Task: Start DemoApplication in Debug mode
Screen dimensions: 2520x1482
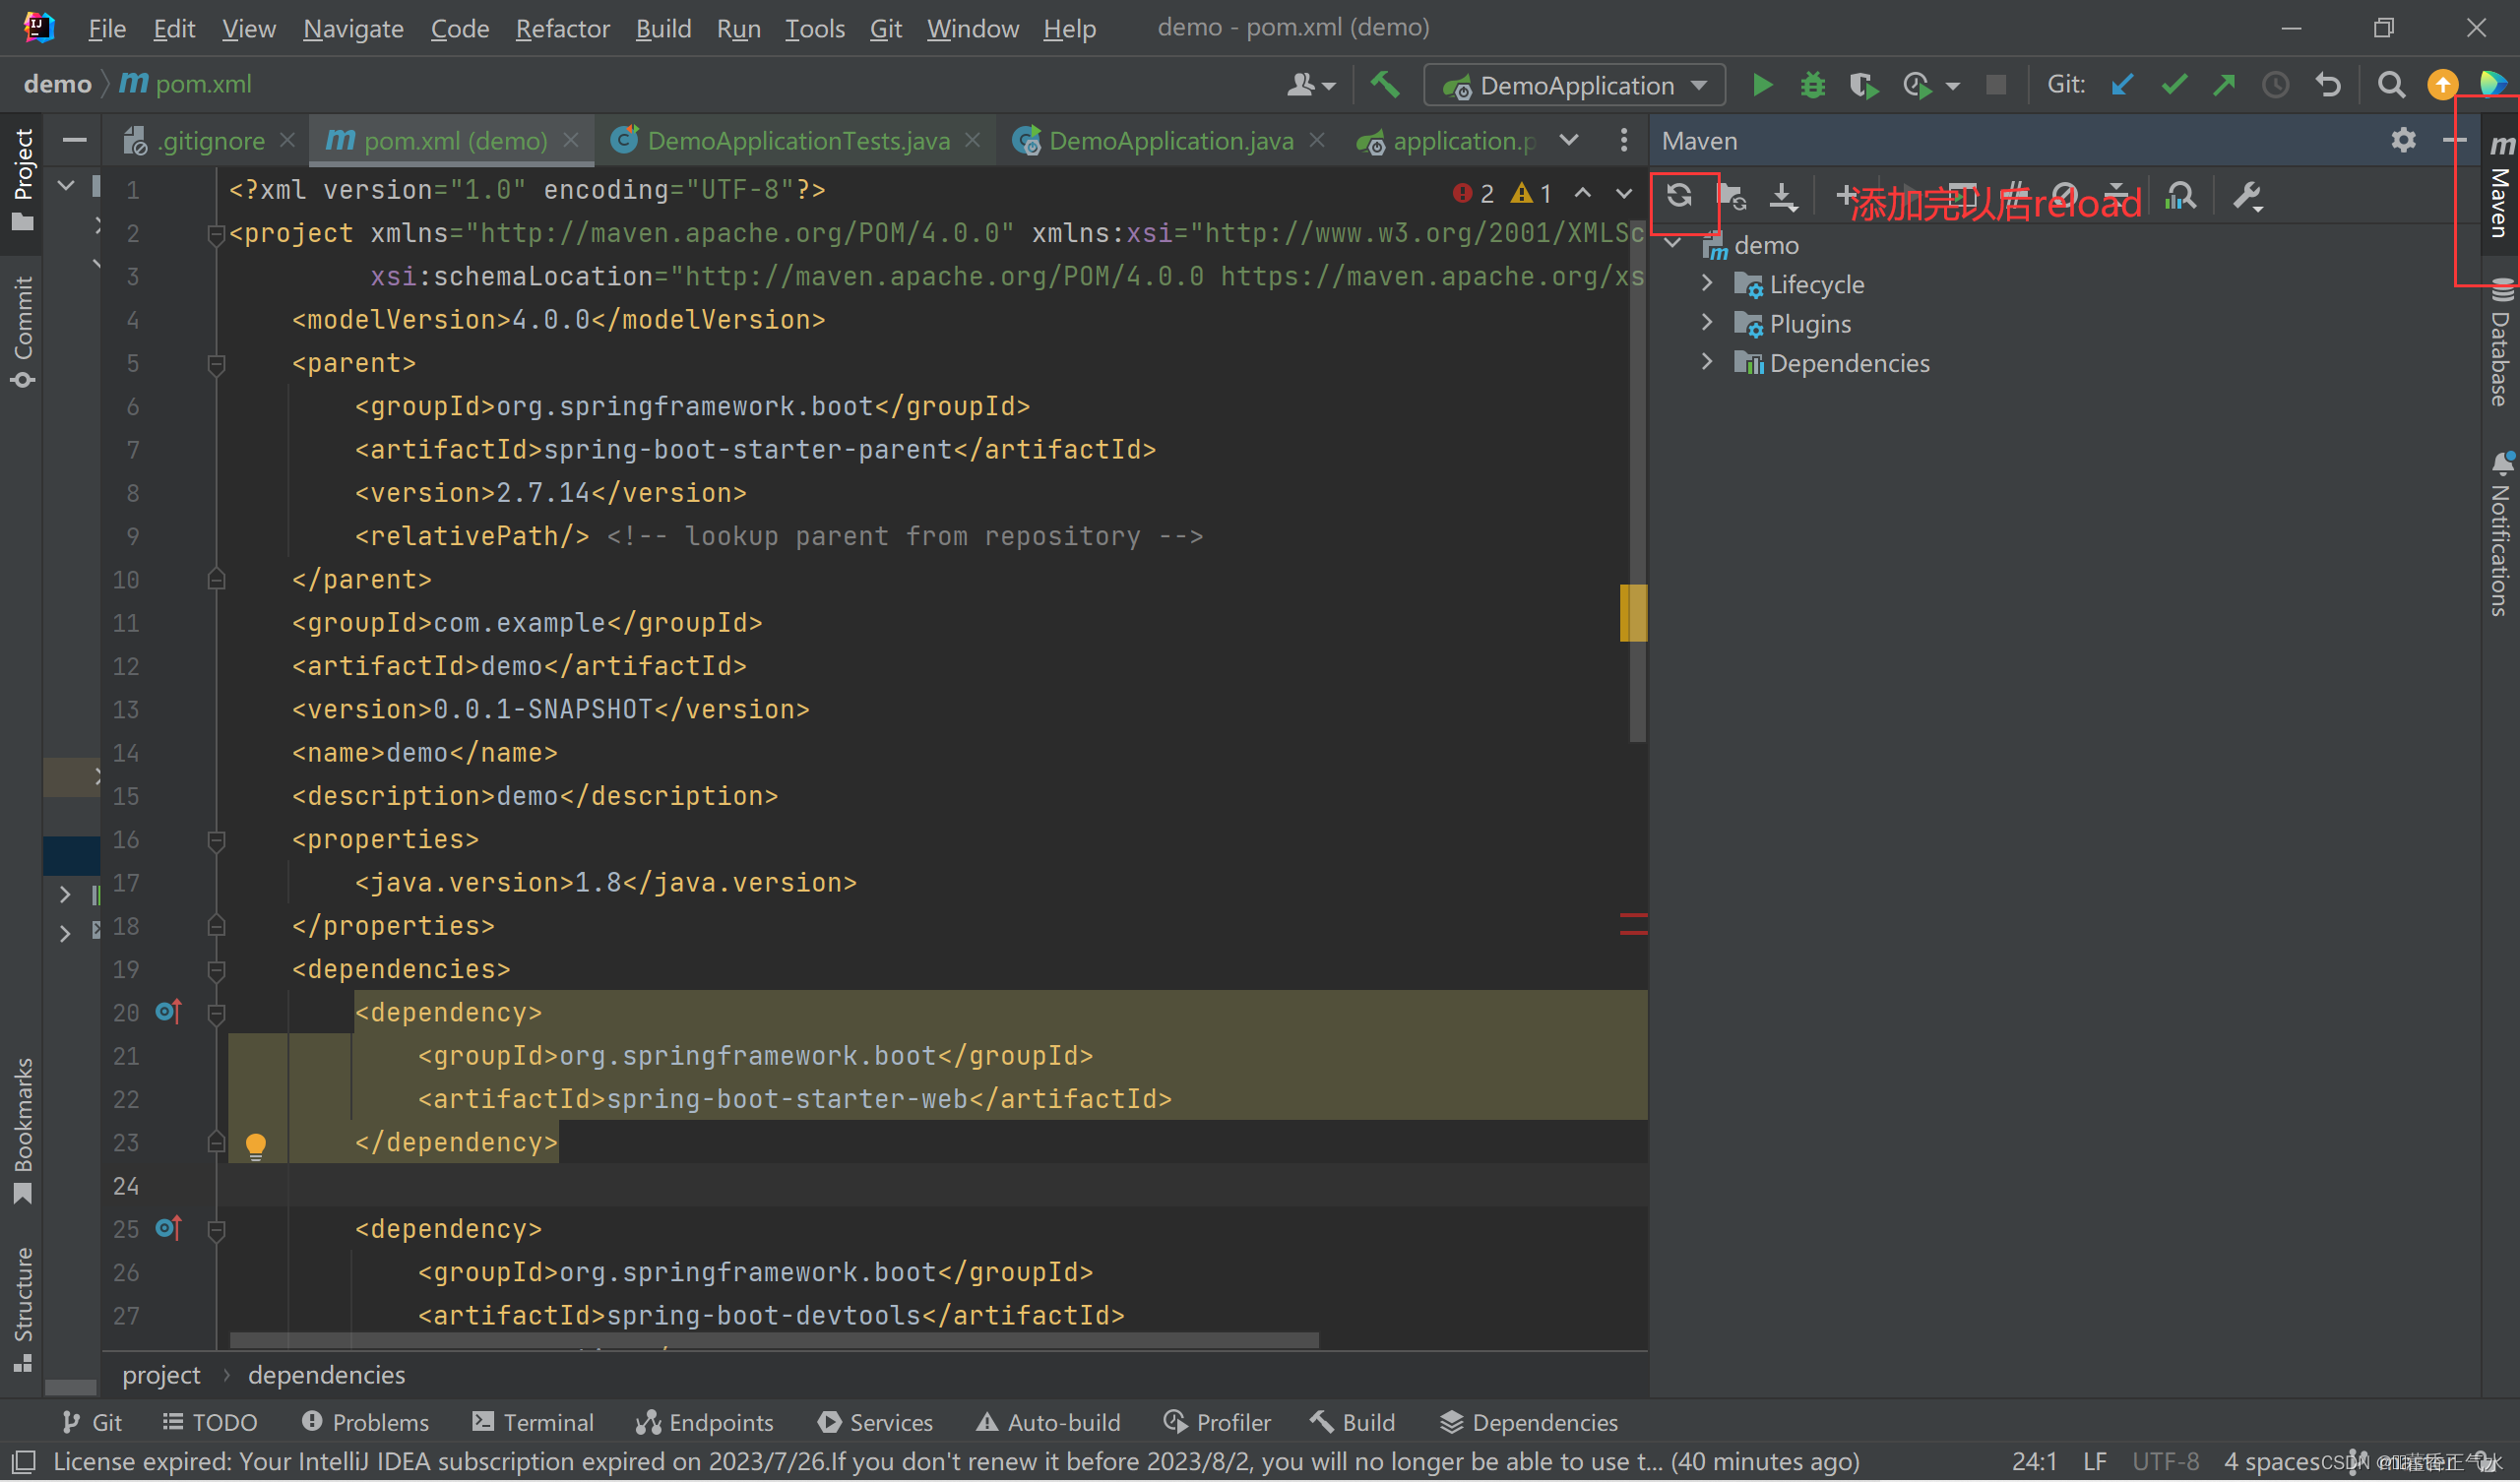Action: click(x=1813, y=85)
